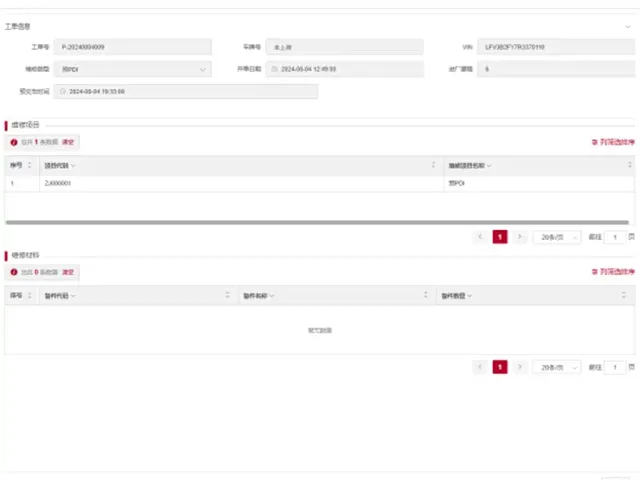Screen dimensions: 640x480
Task: Open filter chevron on 维修项目名称 column header
Action: [489, 166]
